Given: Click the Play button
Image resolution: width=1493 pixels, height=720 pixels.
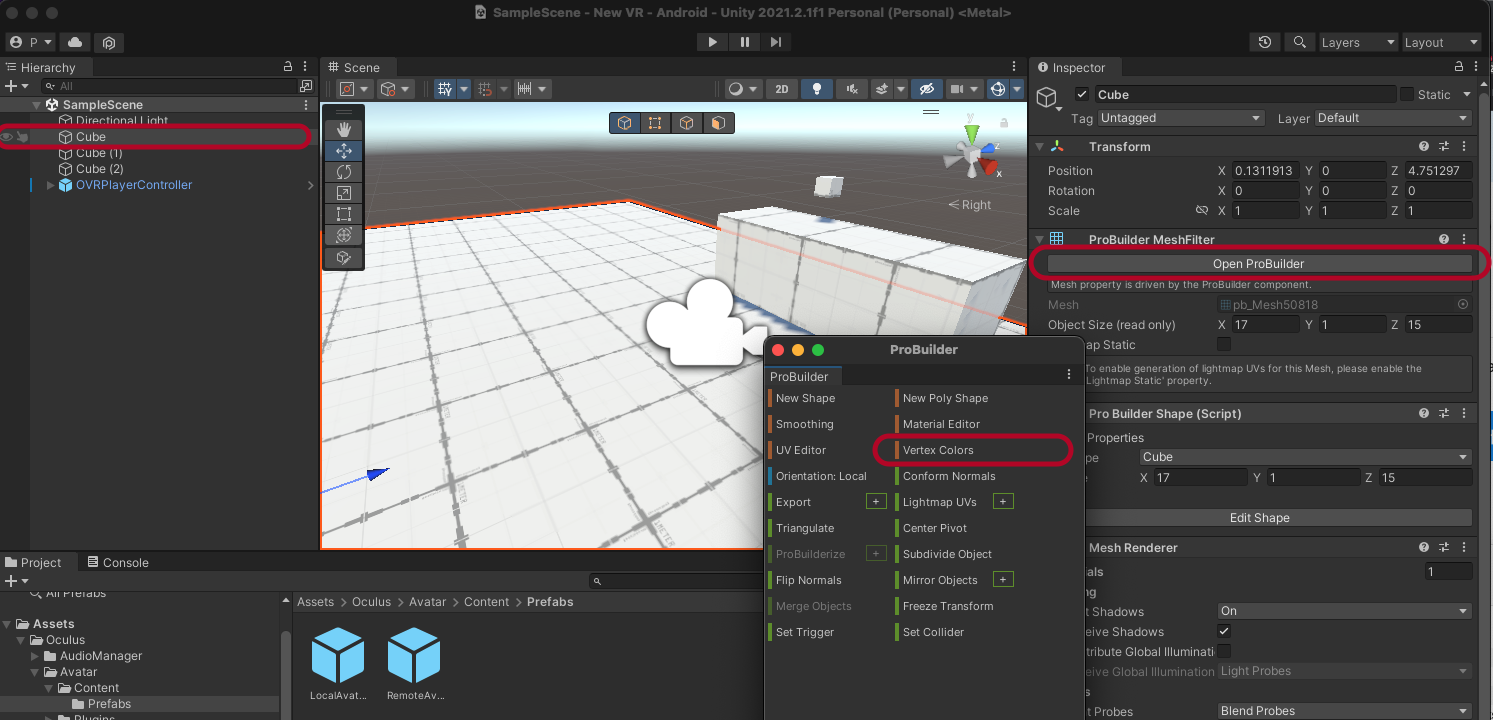Looking at the screenshot, I should click(x=712, y=42).
